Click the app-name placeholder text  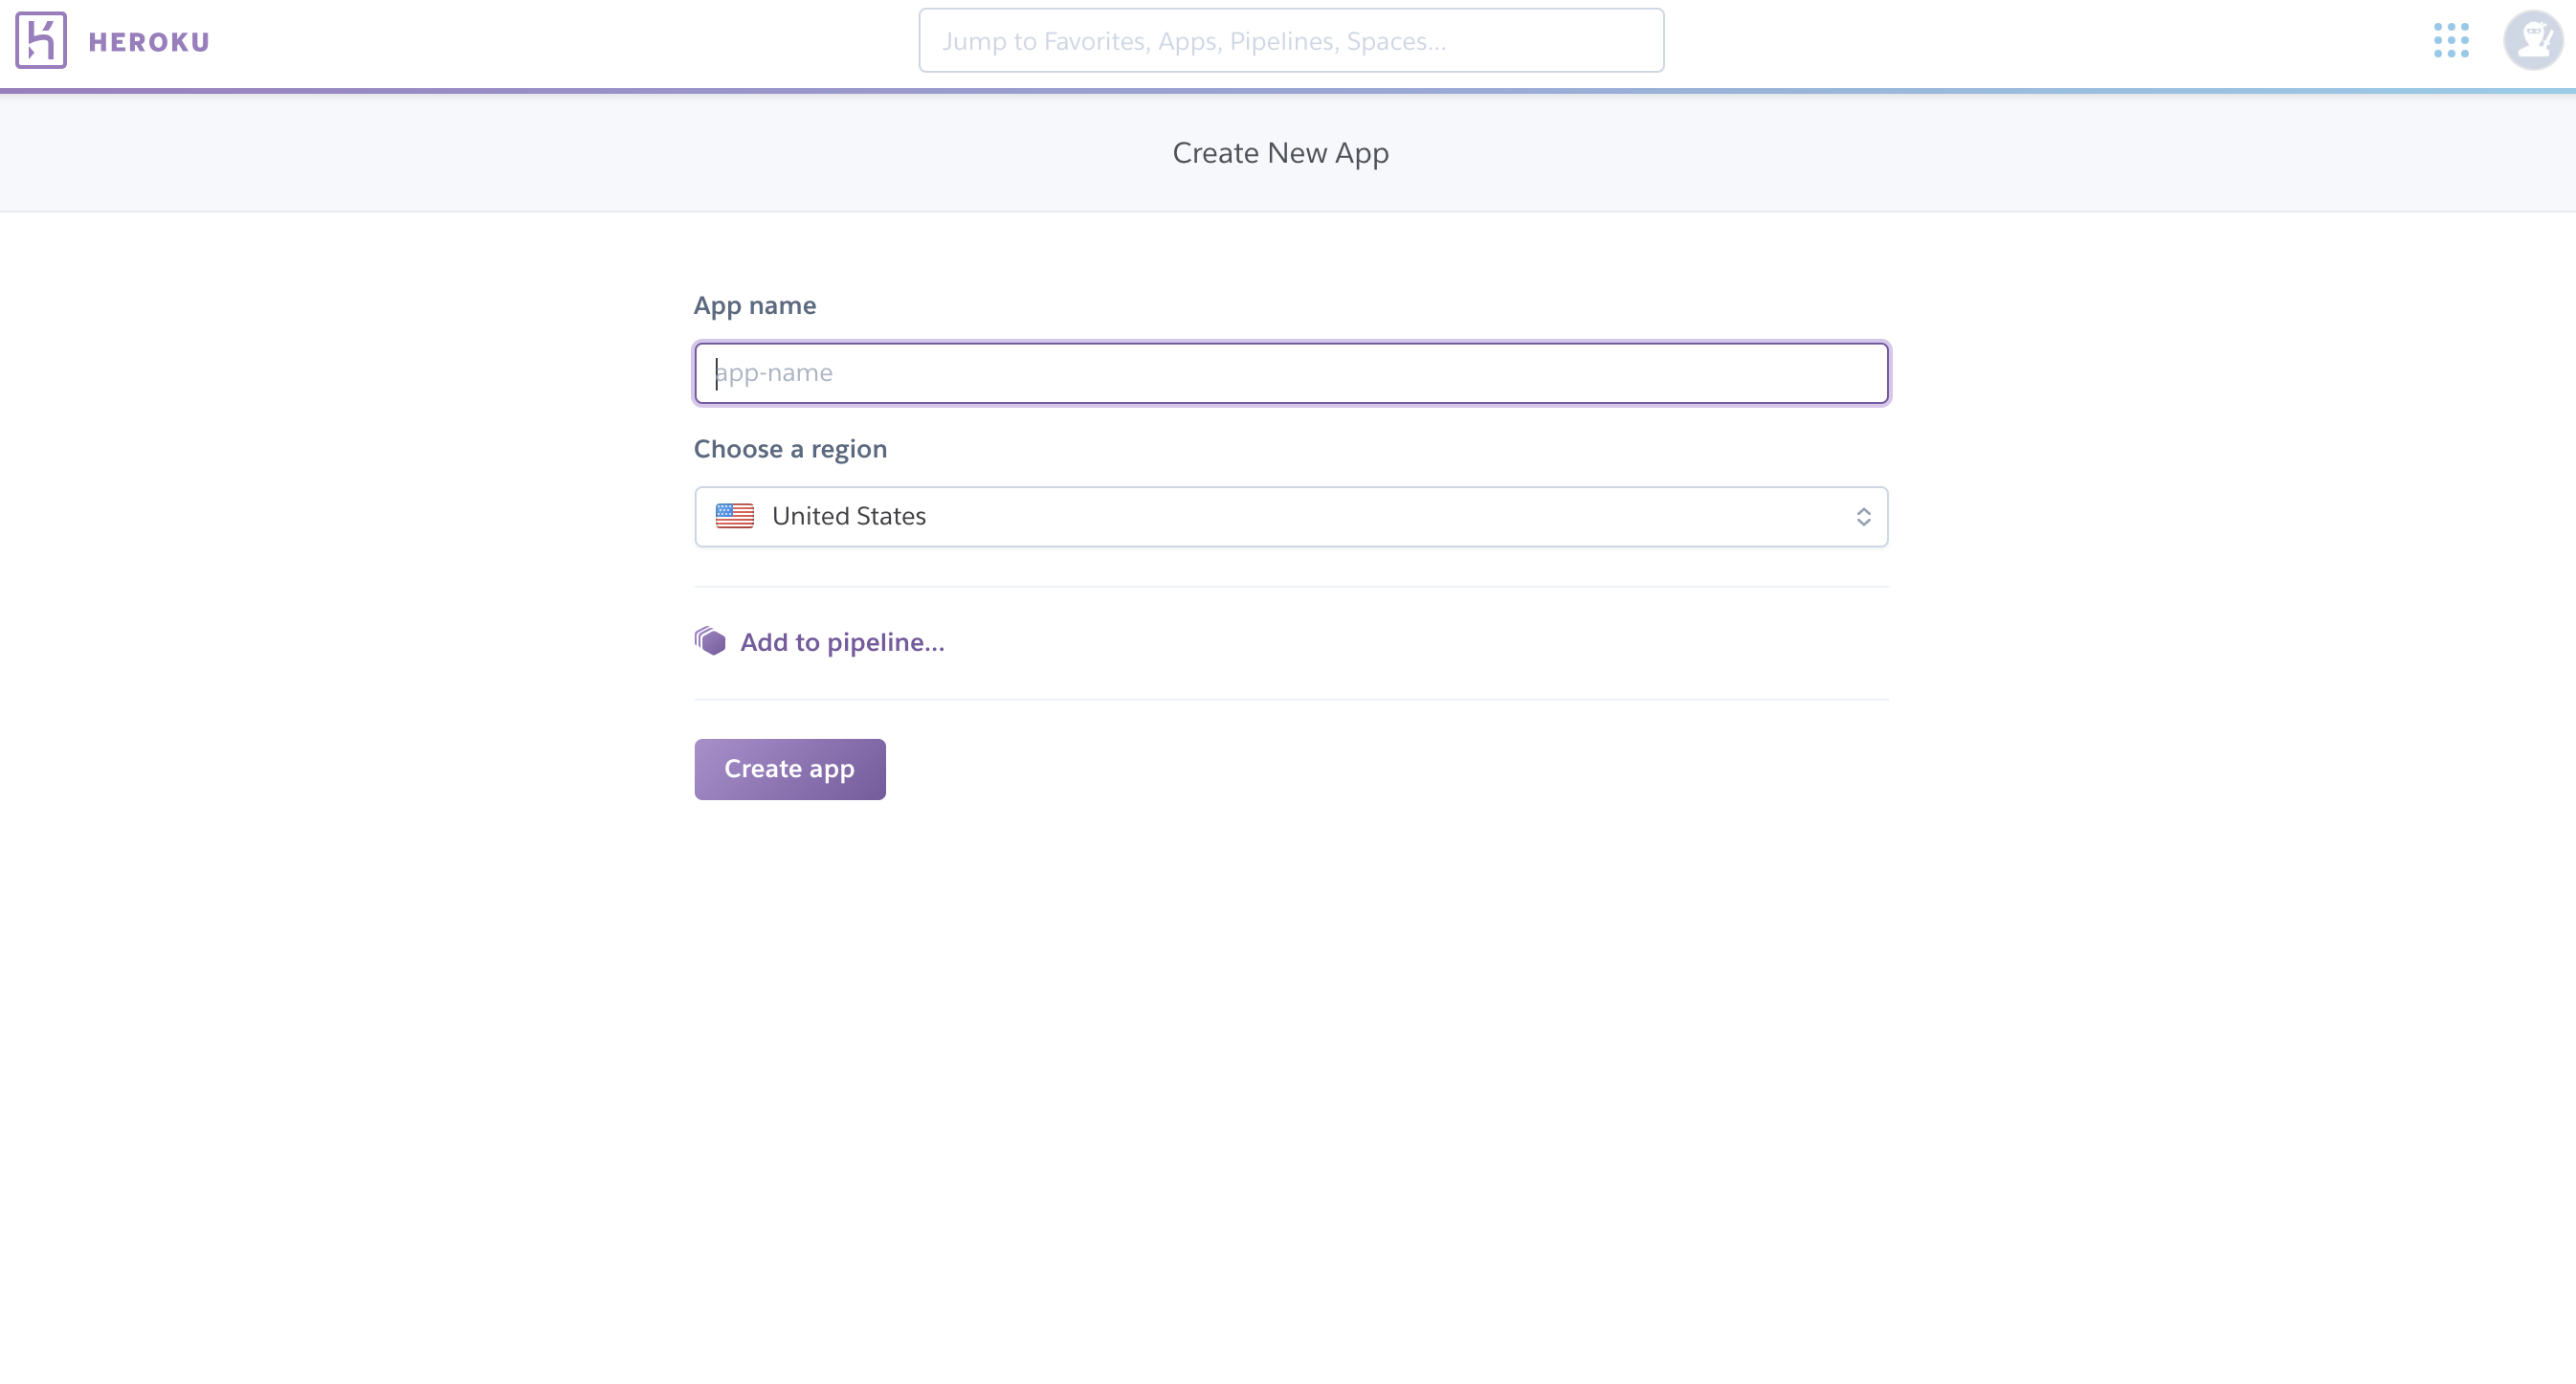click(x=776, y=373)
